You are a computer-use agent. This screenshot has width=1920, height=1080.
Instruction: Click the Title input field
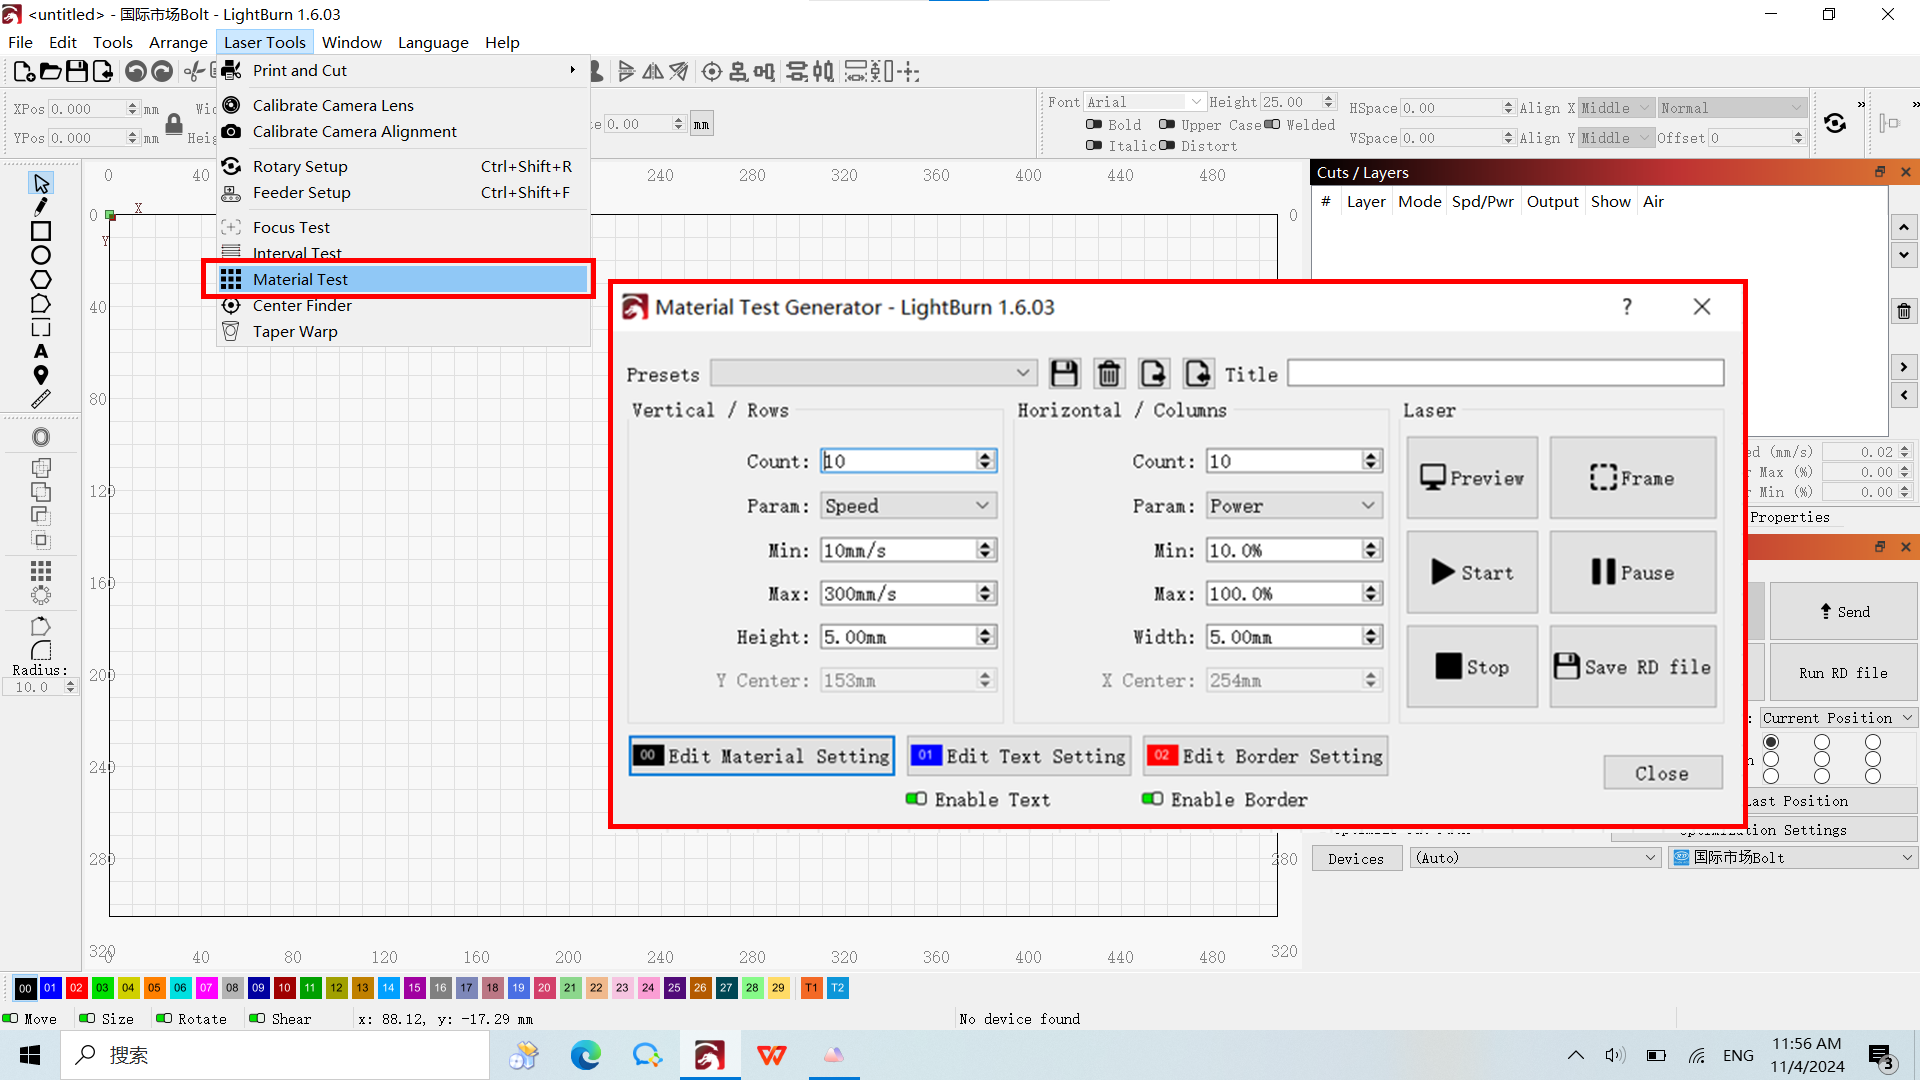click(x=1505, y=373)
